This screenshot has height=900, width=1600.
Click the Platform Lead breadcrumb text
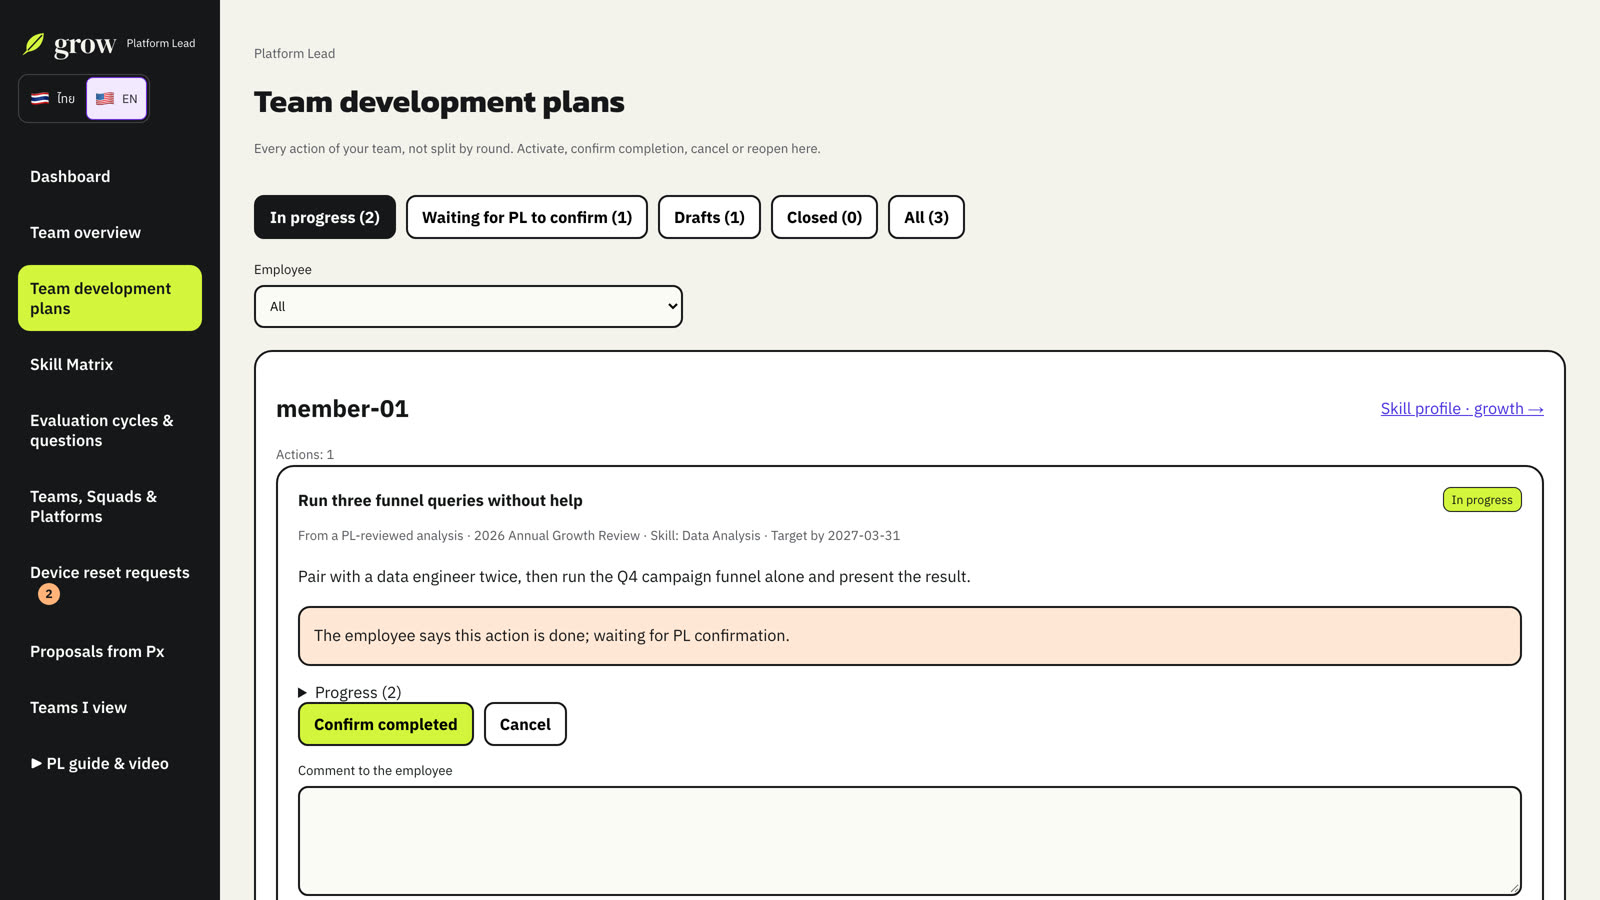coord(294,54)
